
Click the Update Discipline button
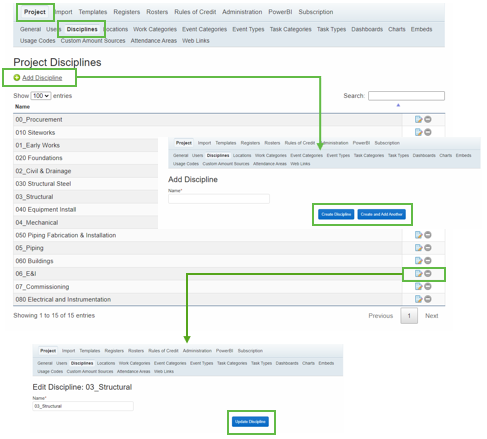(x=250, y=422)
